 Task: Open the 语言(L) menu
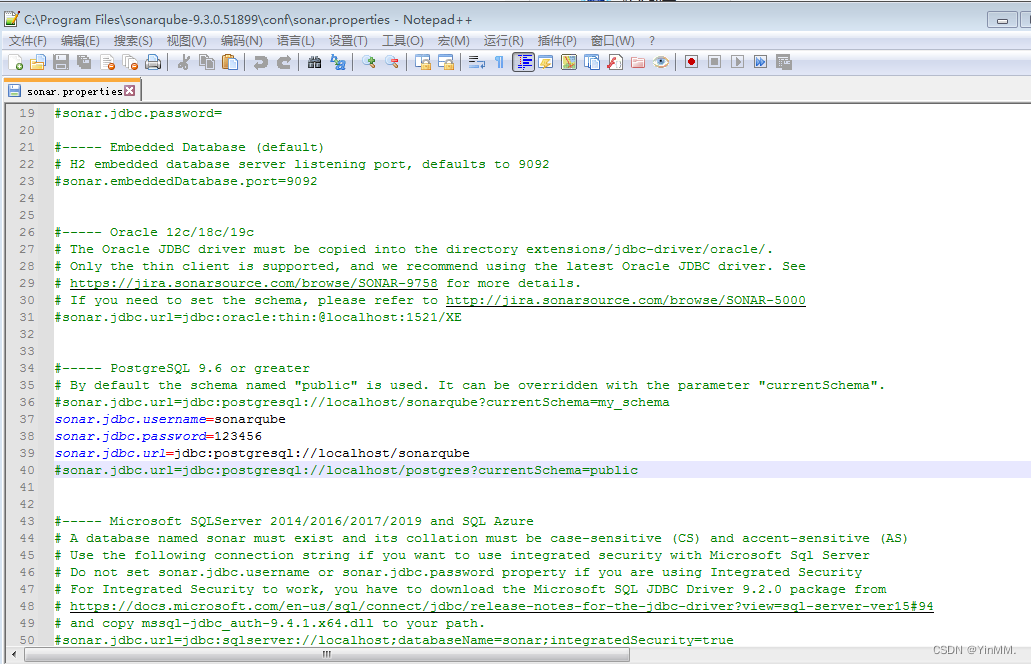pos(295,41)
